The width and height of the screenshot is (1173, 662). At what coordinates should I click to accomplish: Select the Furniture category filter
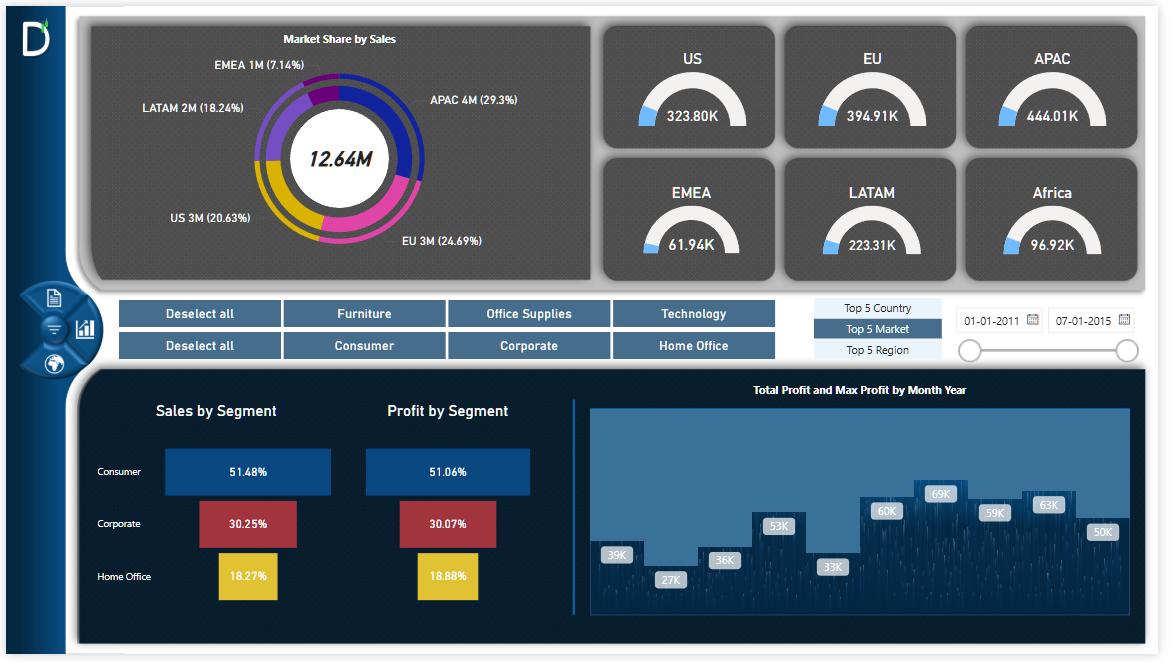364,314
